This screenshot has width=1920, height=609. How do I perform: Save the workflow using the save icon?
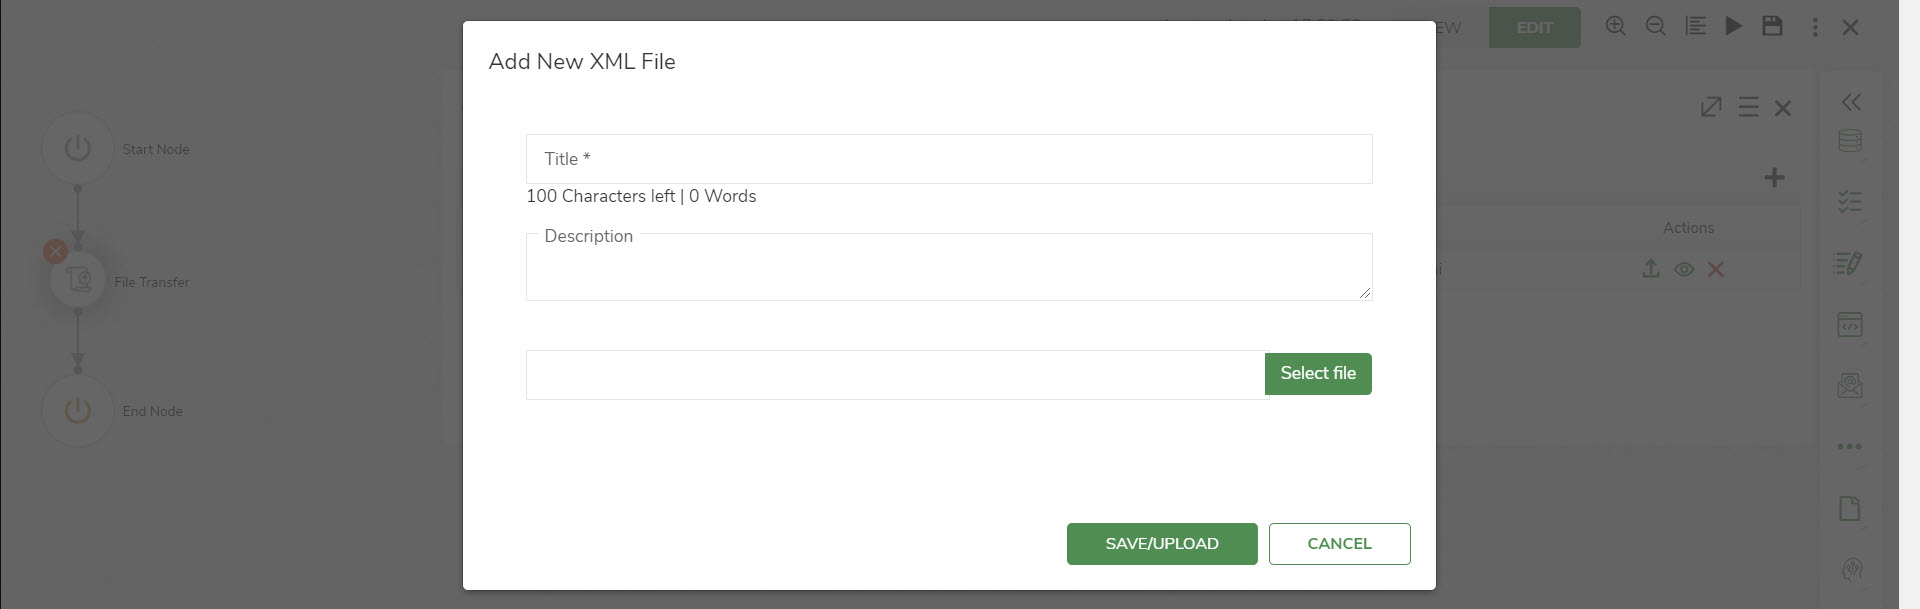(x=1774, y=26)
